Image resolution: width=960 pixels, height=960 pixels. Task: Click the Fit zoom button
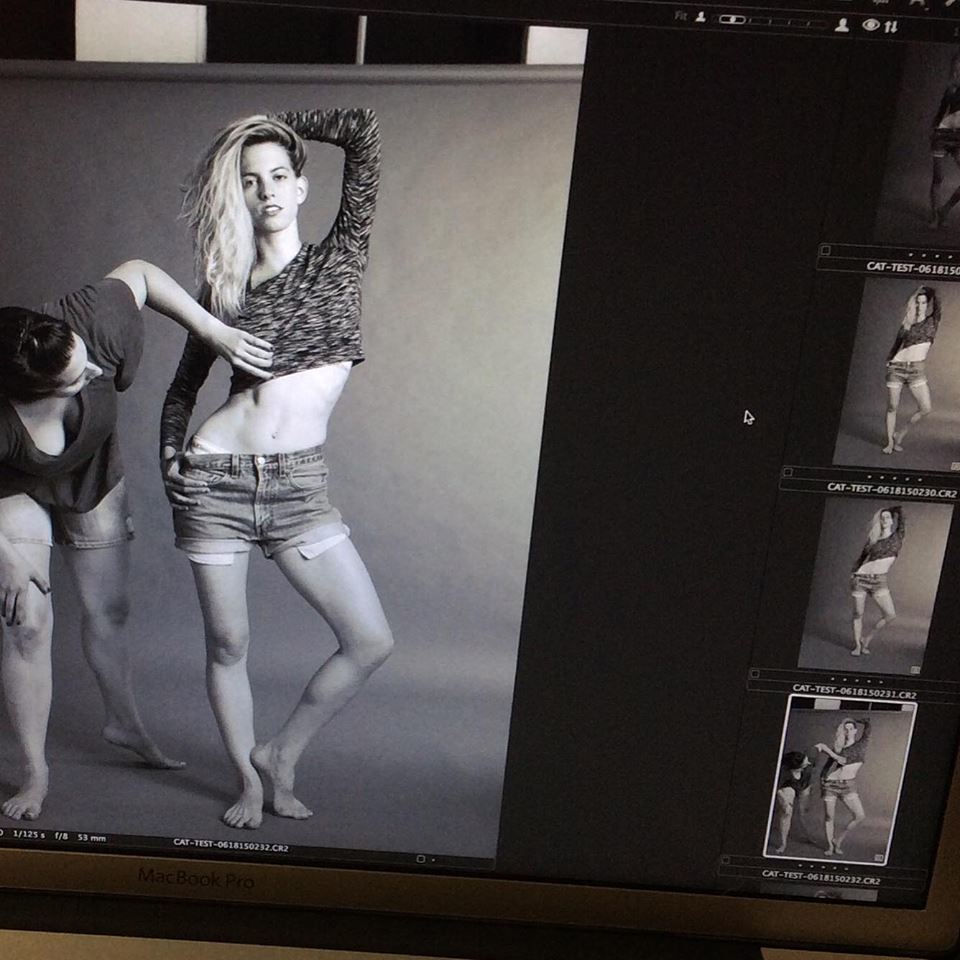tap(681, 17)
